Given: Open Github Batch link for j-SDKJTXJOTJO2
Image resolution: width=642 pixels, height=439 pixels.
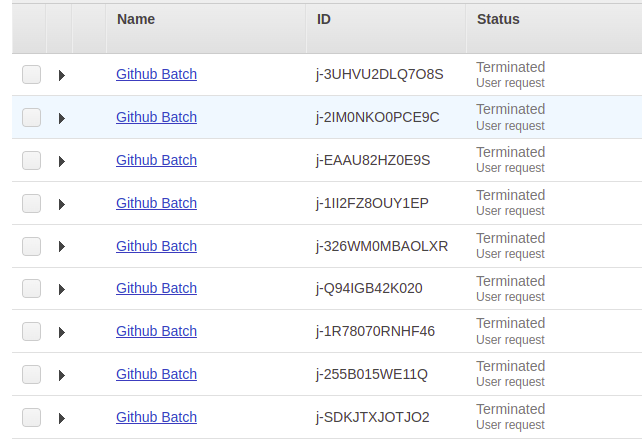Looking at the screenshot, I should coord(156,417).
